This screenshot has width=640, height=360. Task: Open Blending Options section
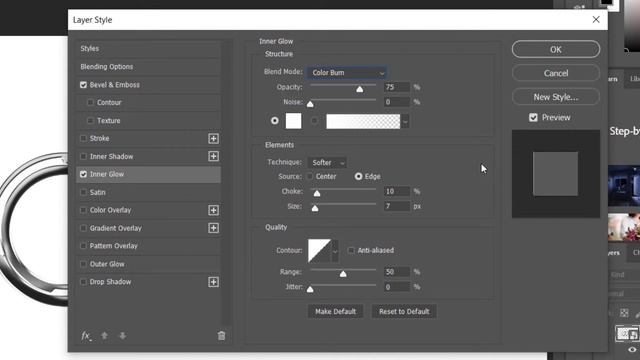click(x=149, y=67)
